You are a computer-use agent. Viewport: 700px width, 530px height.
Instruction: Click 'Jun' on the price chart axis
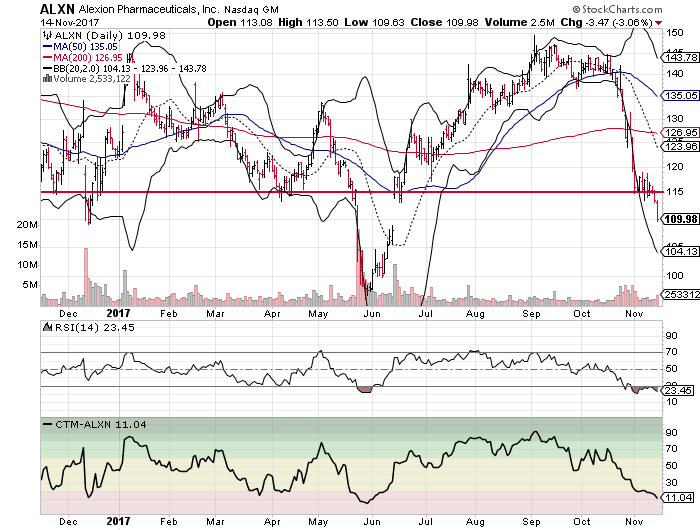click(x=372, y=313)
